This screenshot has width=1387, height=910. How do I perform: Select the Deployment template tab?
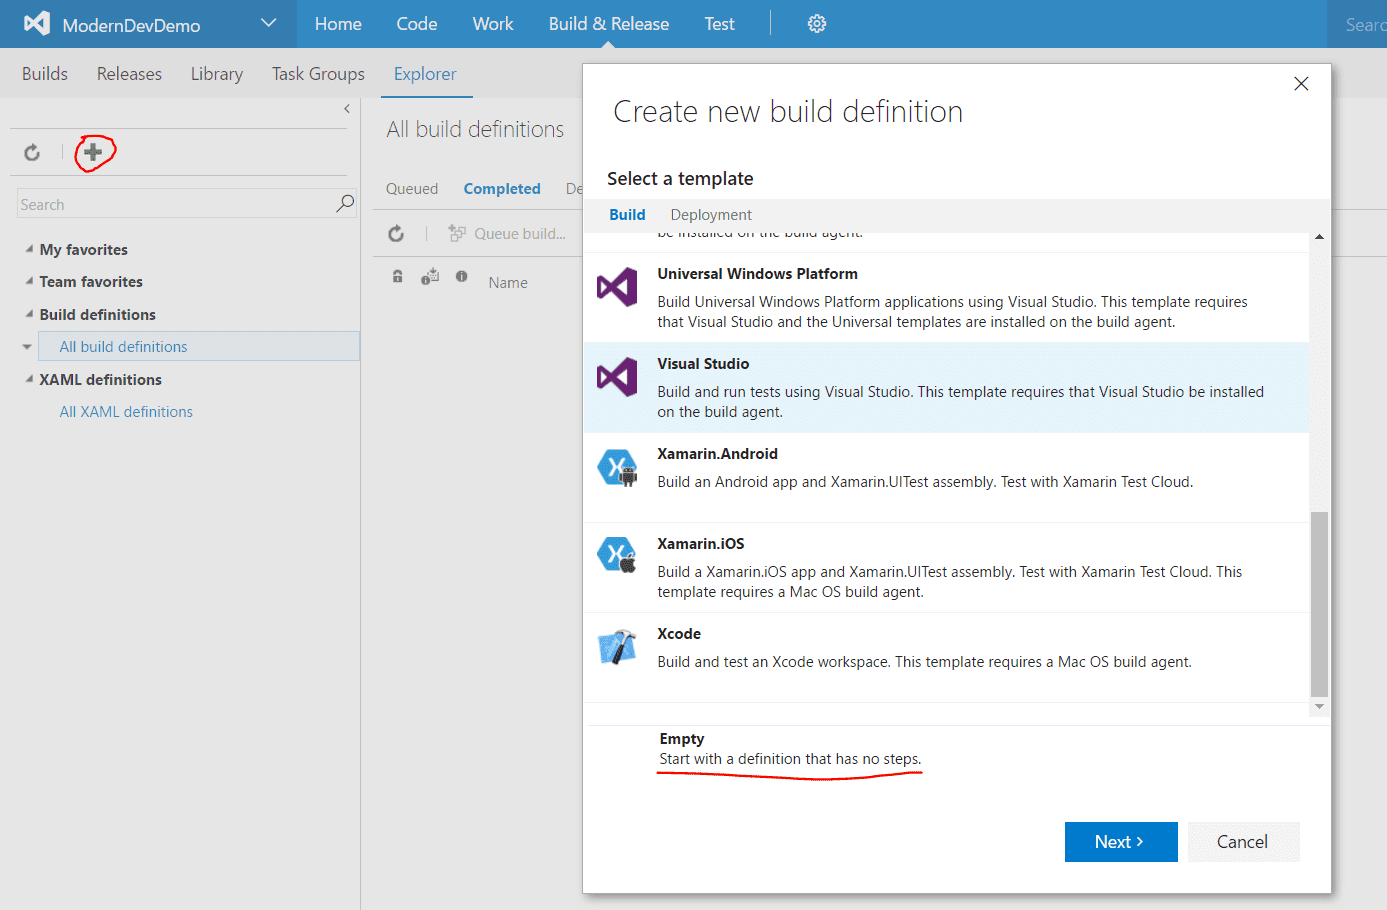(711, 215)
